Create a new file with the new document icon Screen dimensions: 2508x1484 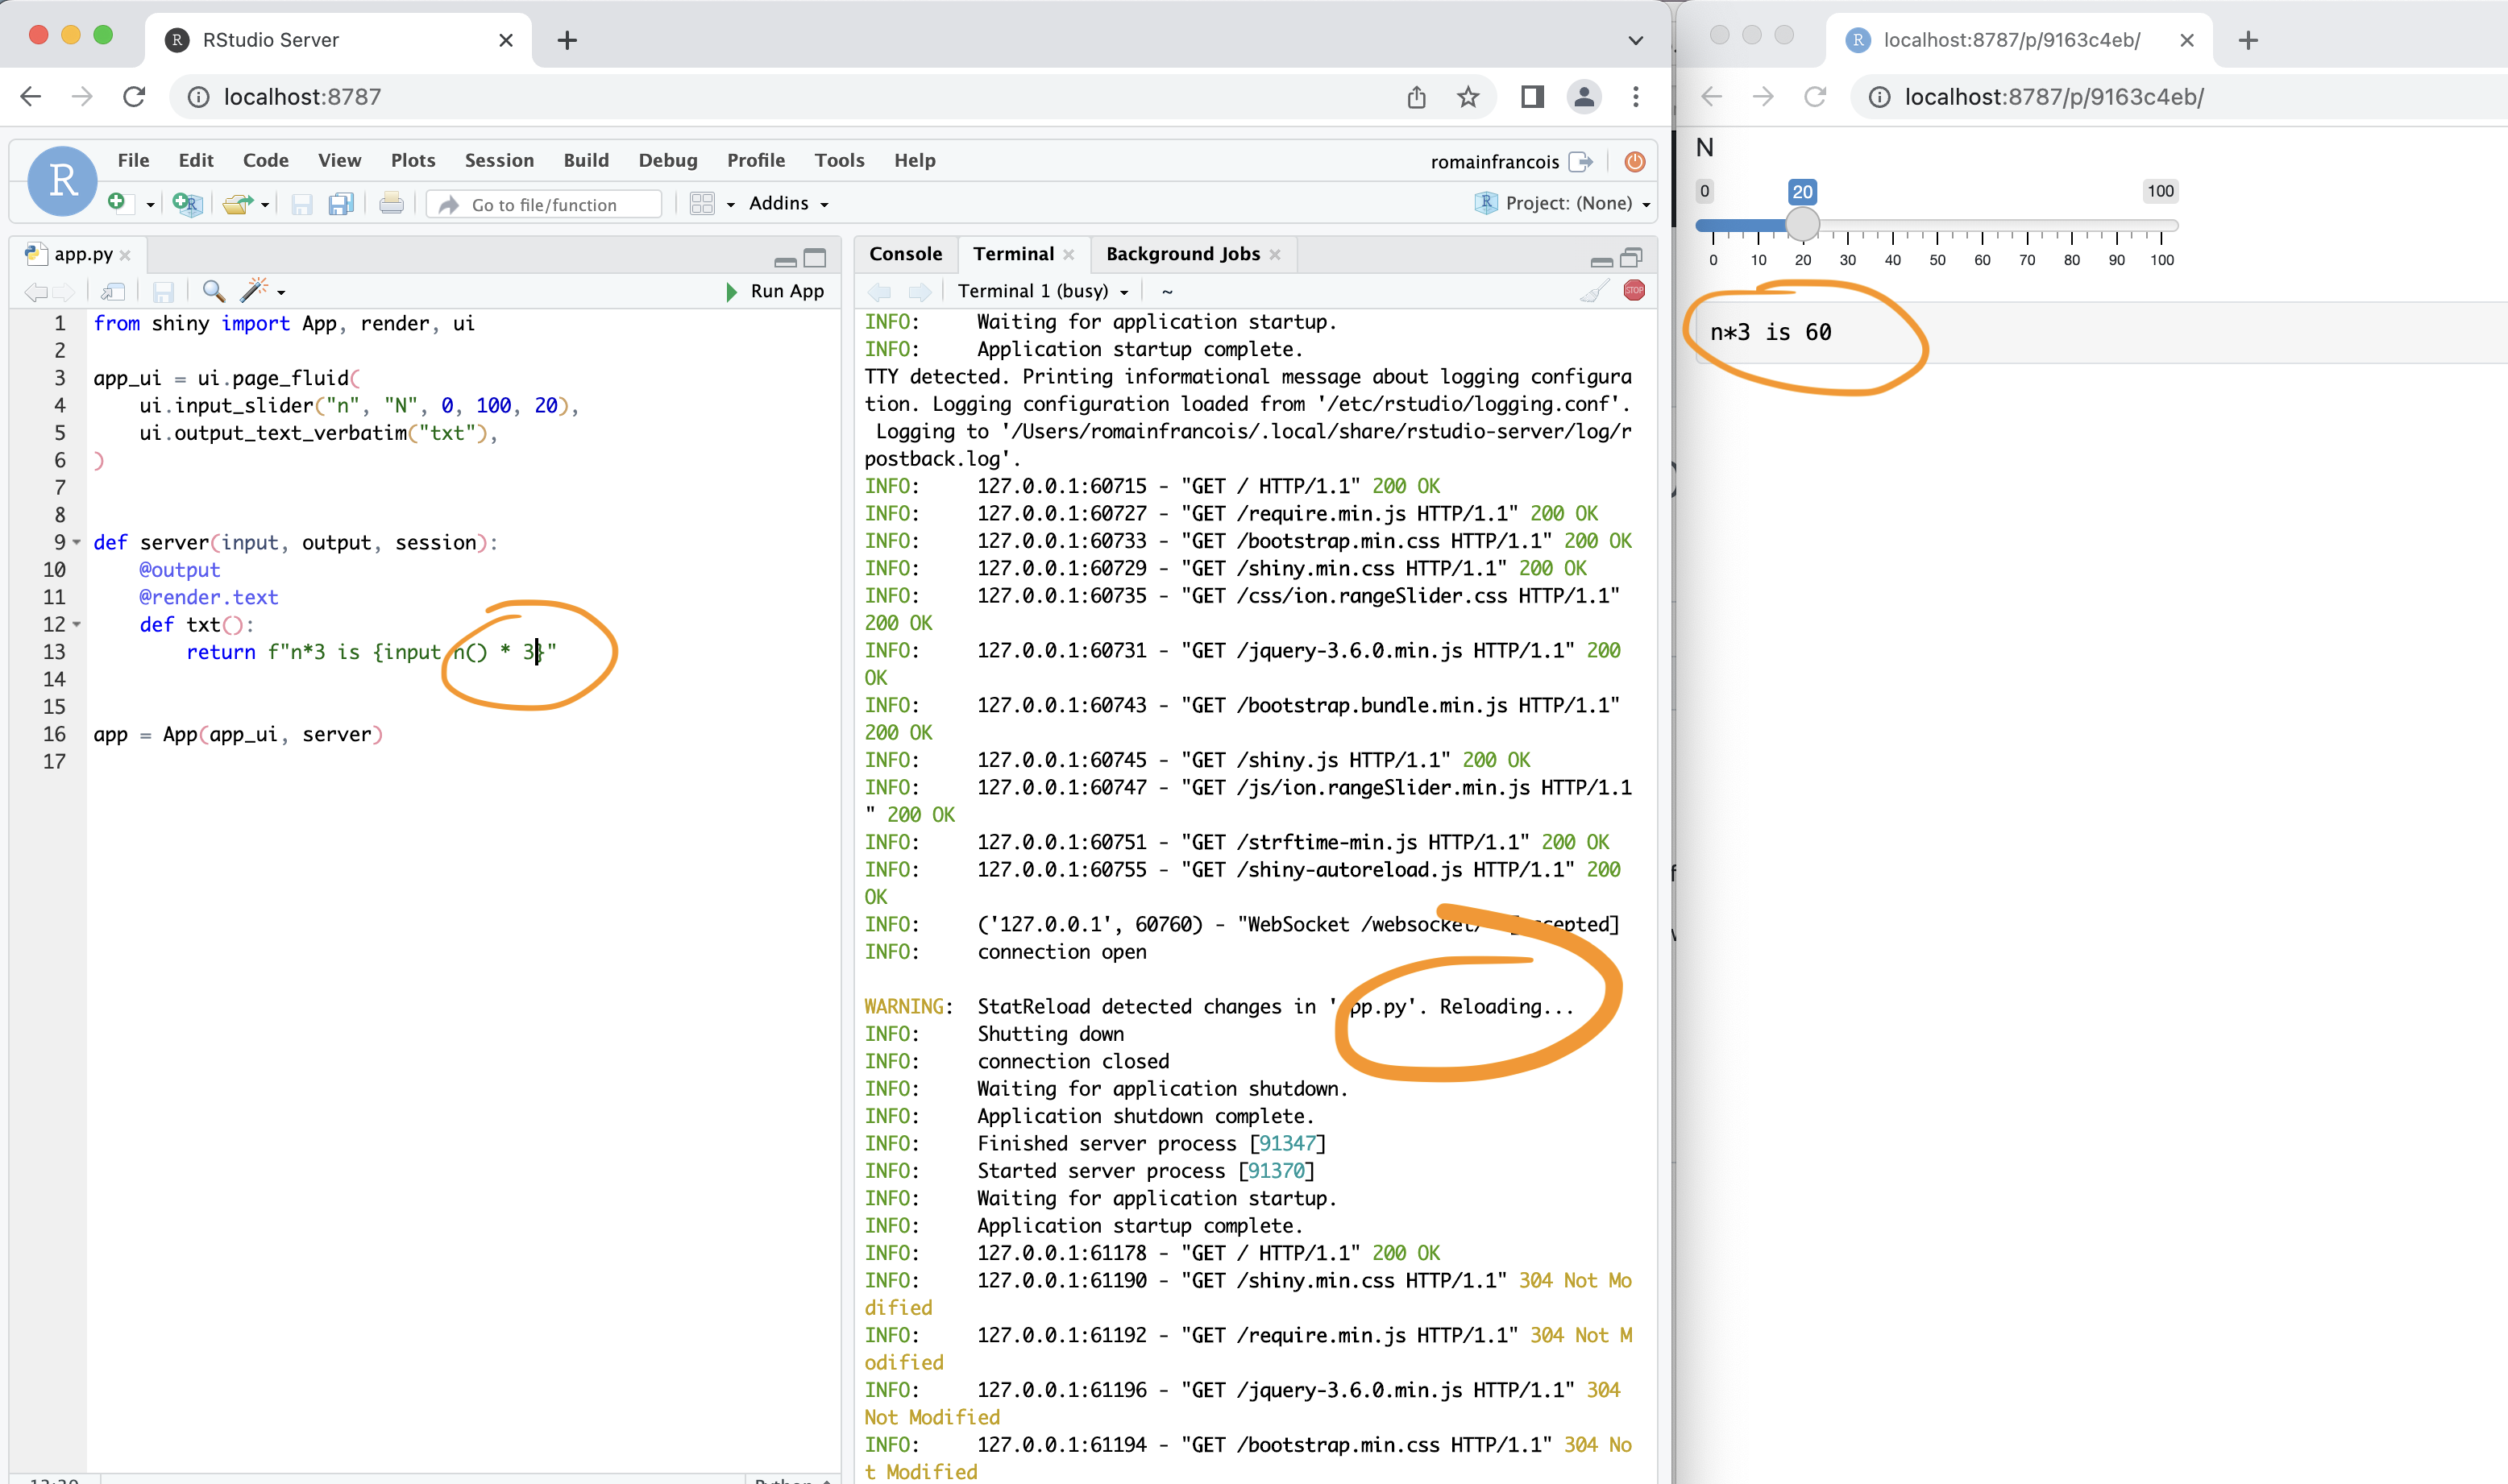[120, 203]
